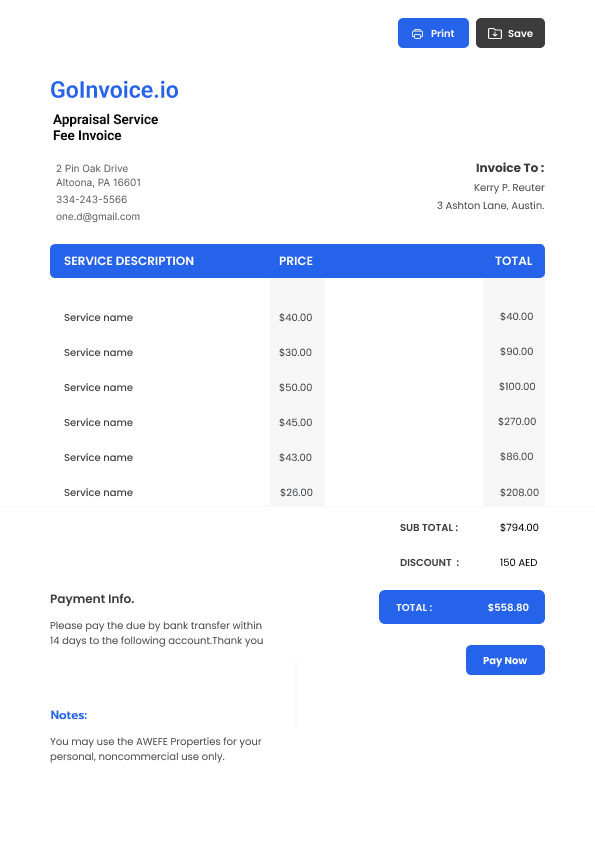Click the $45.00 price cell

click(296, 423)
